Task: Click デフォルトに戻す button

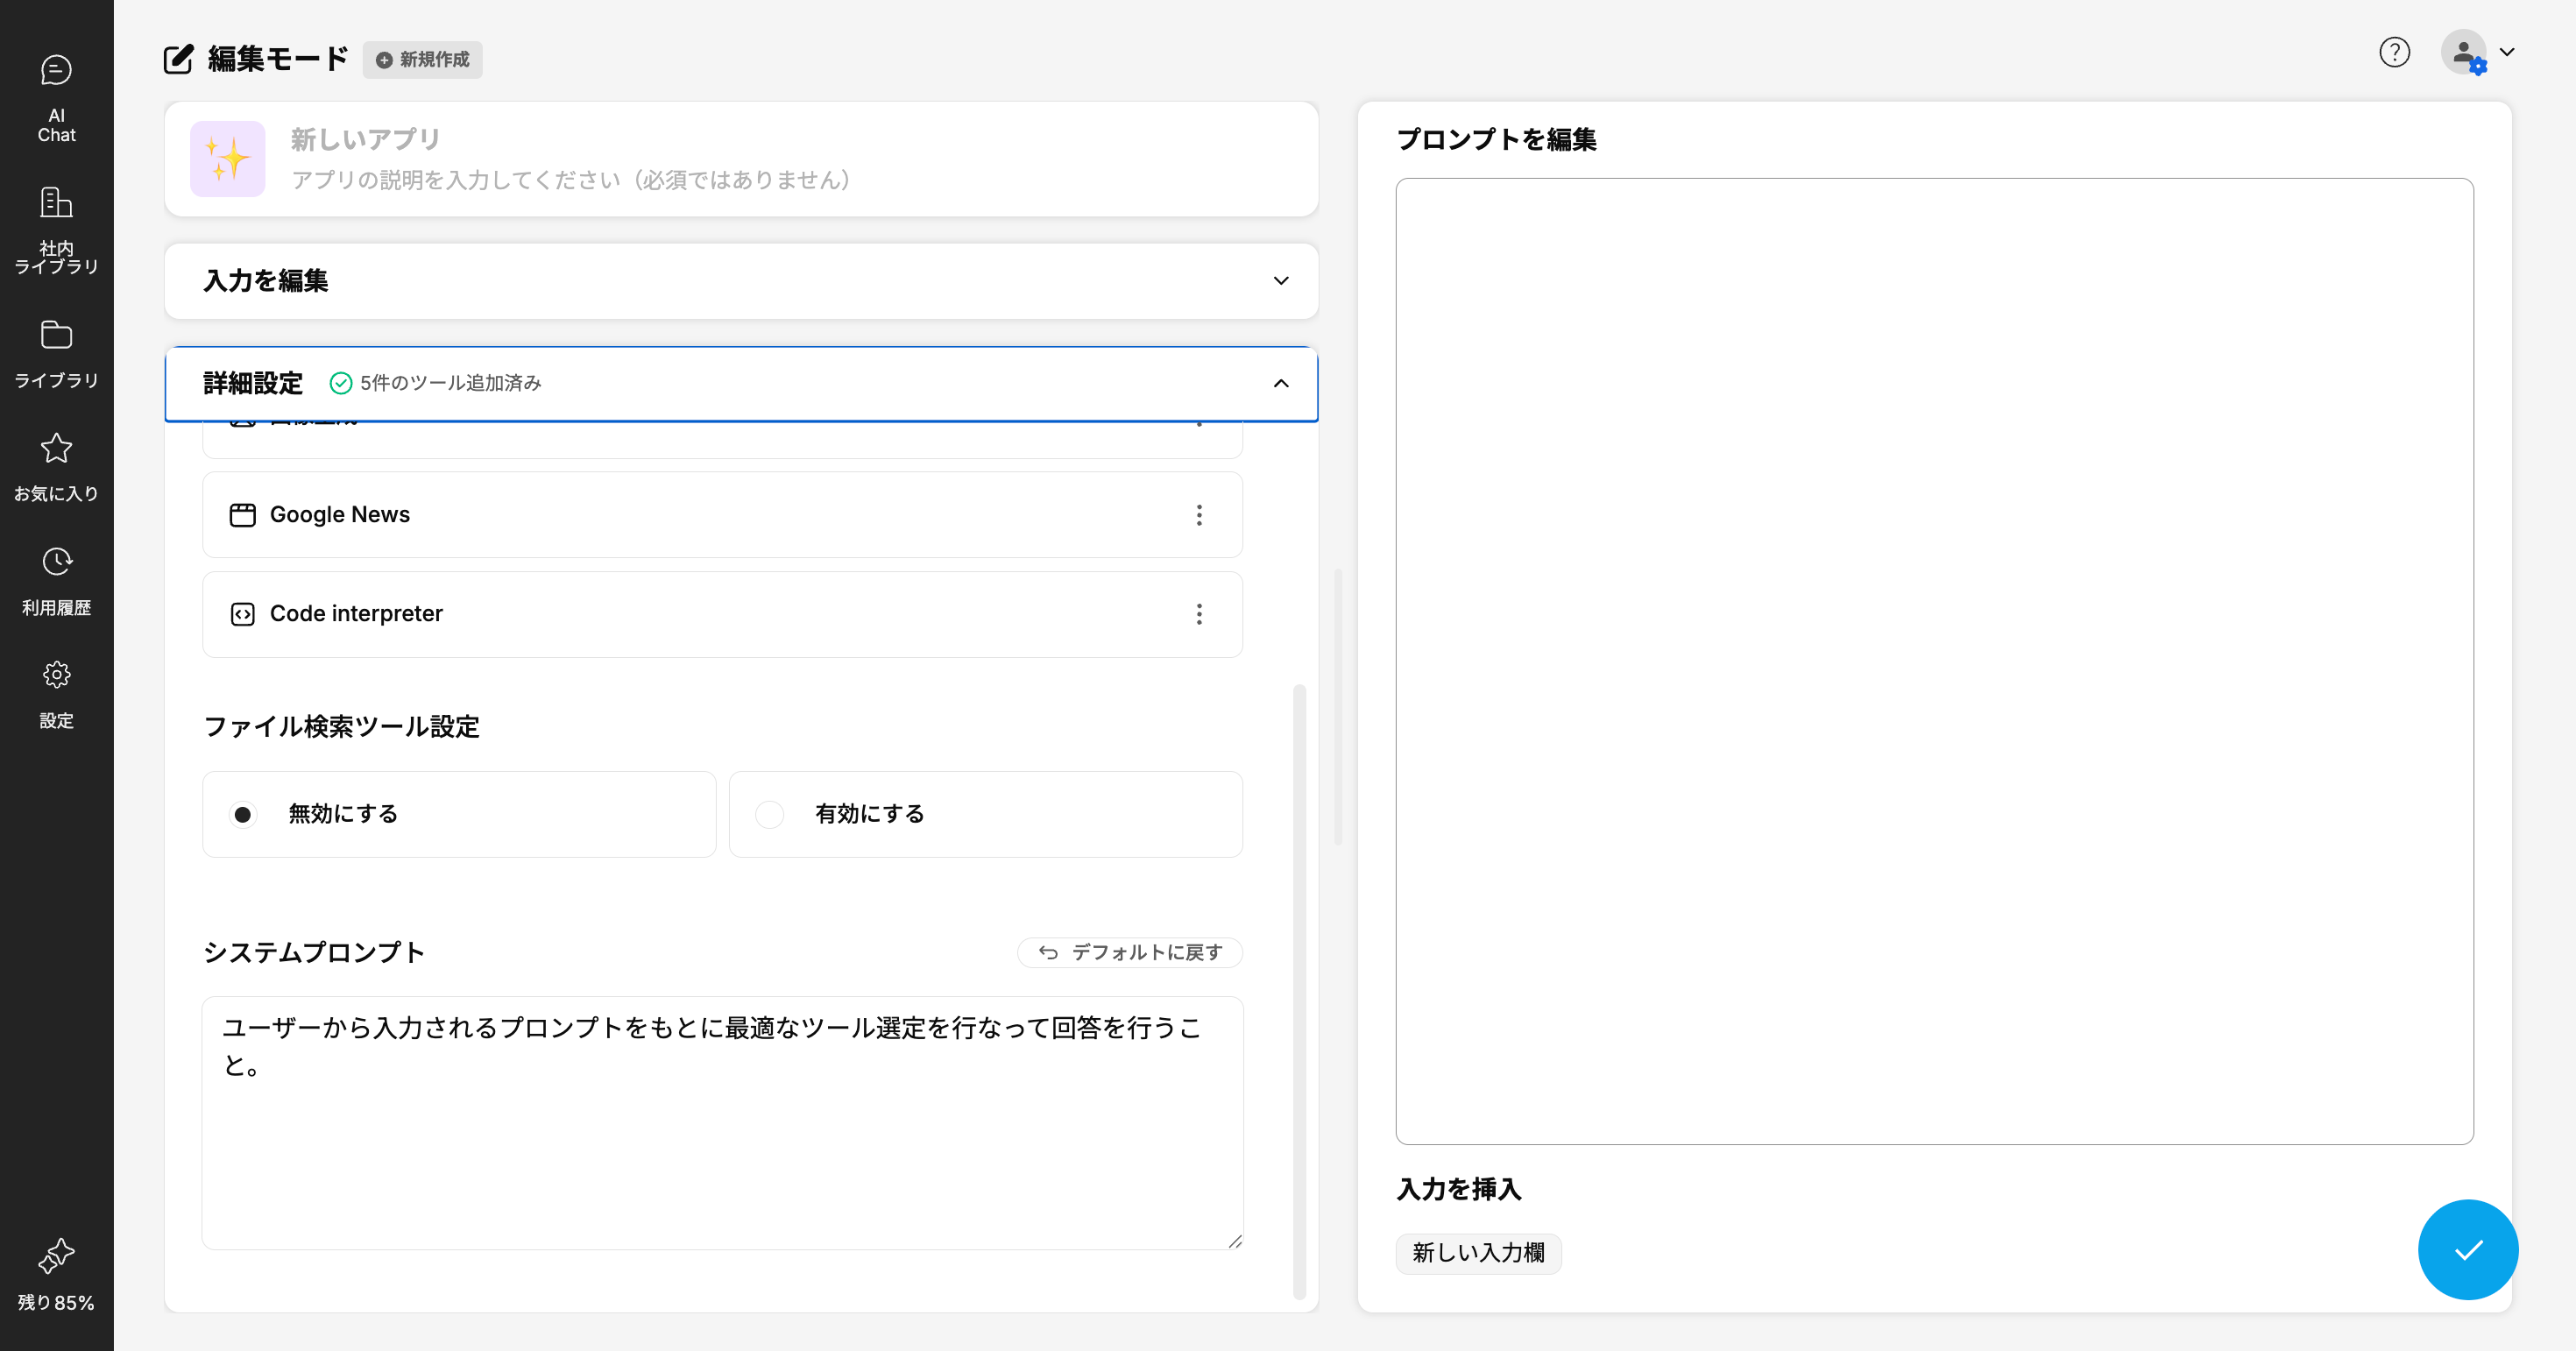Action: [x=1130, y=952]
